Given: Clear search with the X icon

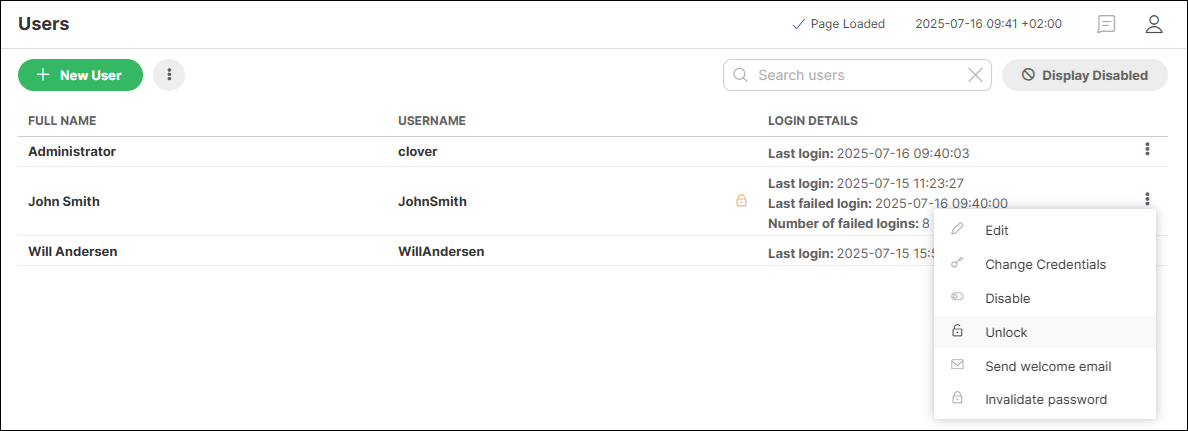Looking at the screenshot, I should [x=975, y=75].
